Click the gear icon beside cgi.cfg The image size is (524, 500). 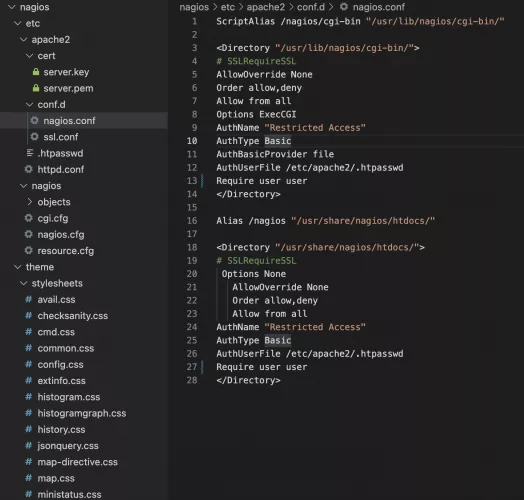coord(28,218)
